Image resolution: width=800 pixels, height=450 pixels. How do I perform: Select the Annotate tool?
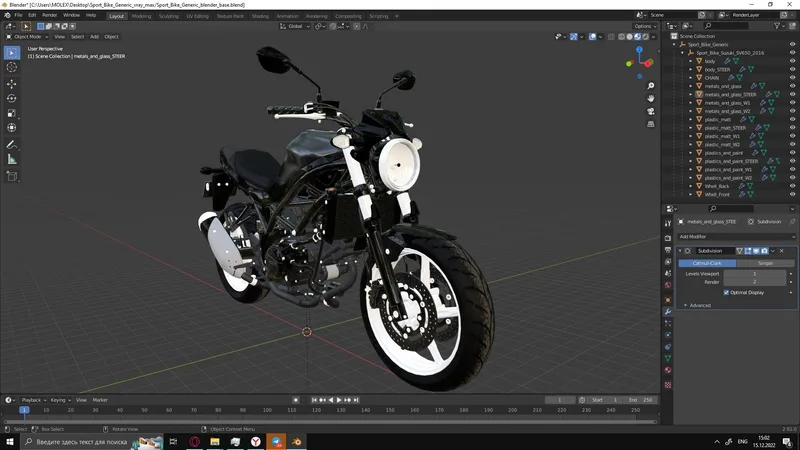click(x=12, y=145)
